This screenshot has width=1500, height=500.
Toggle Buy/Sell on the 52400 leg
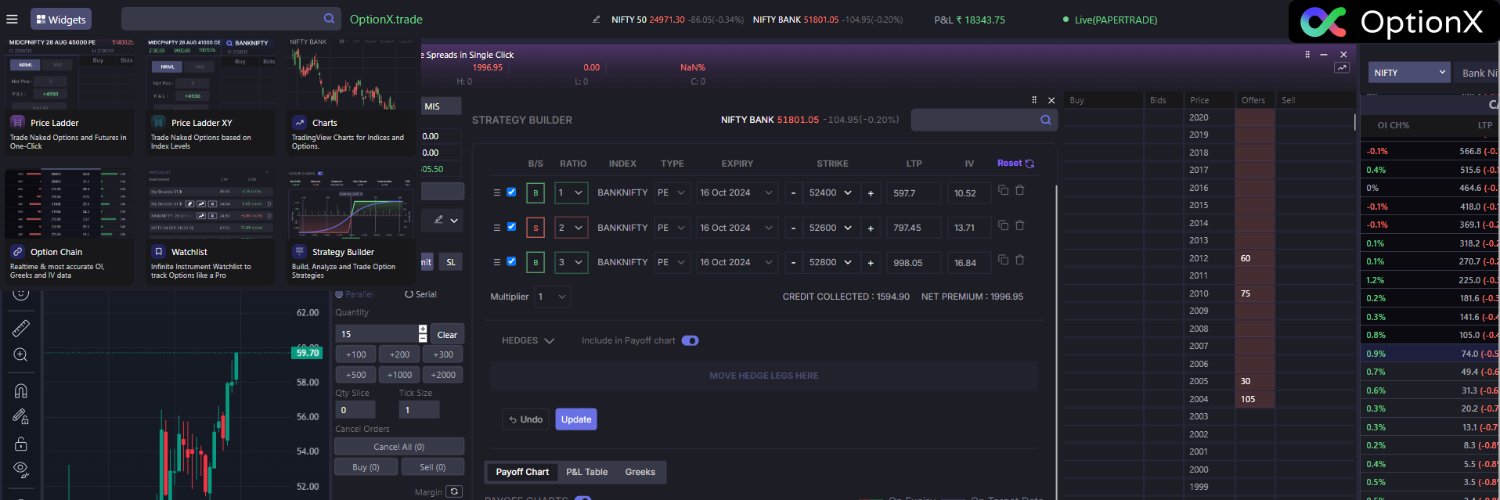click(x=535, y=192)
